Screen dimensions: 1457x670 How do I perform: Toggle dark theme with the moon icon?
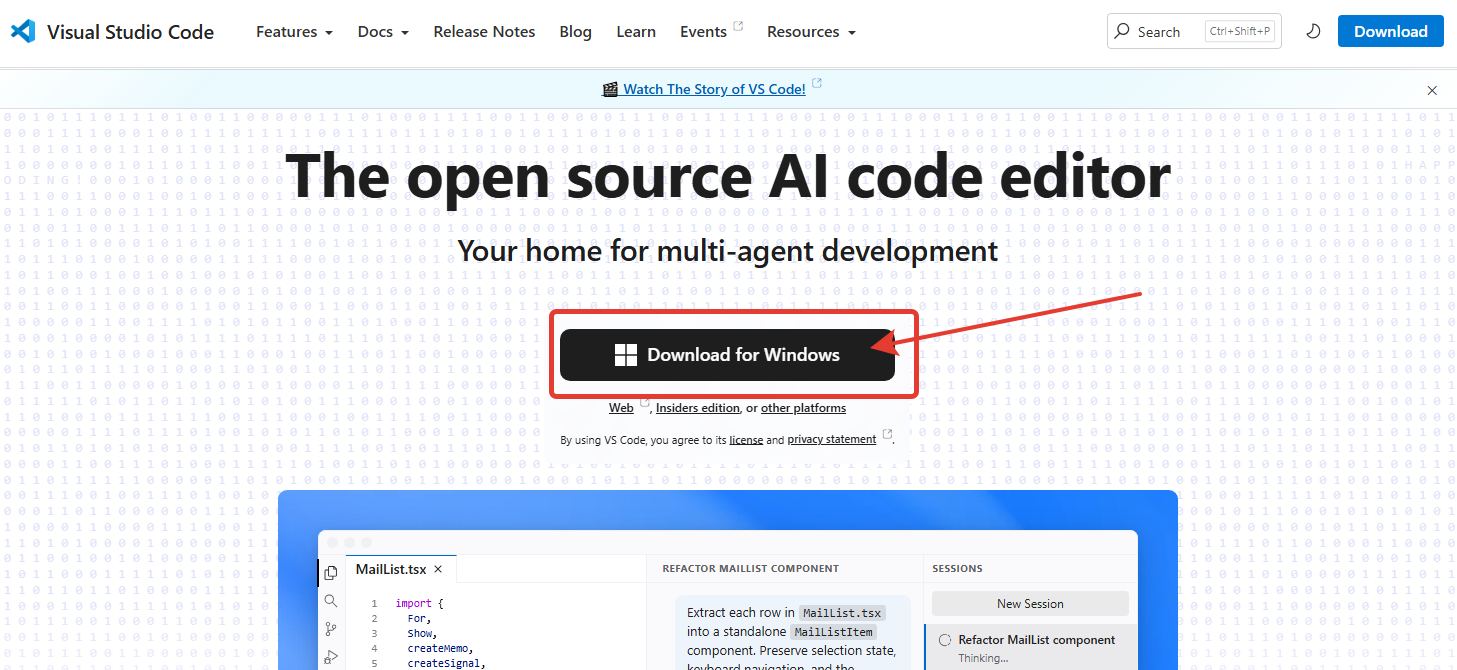coord(1314,32)
